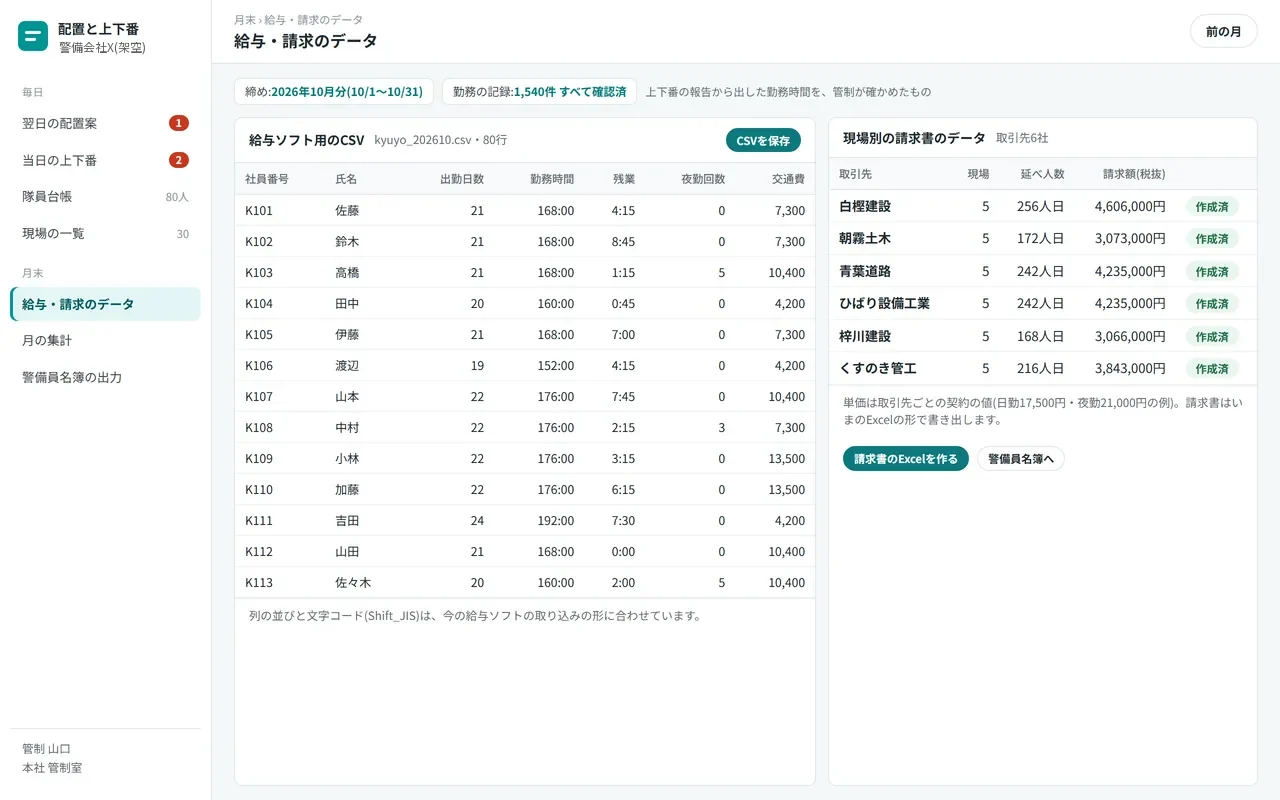
Task: Select client 朝霧土木 in invoice table
Action: [x=865, y=239]
